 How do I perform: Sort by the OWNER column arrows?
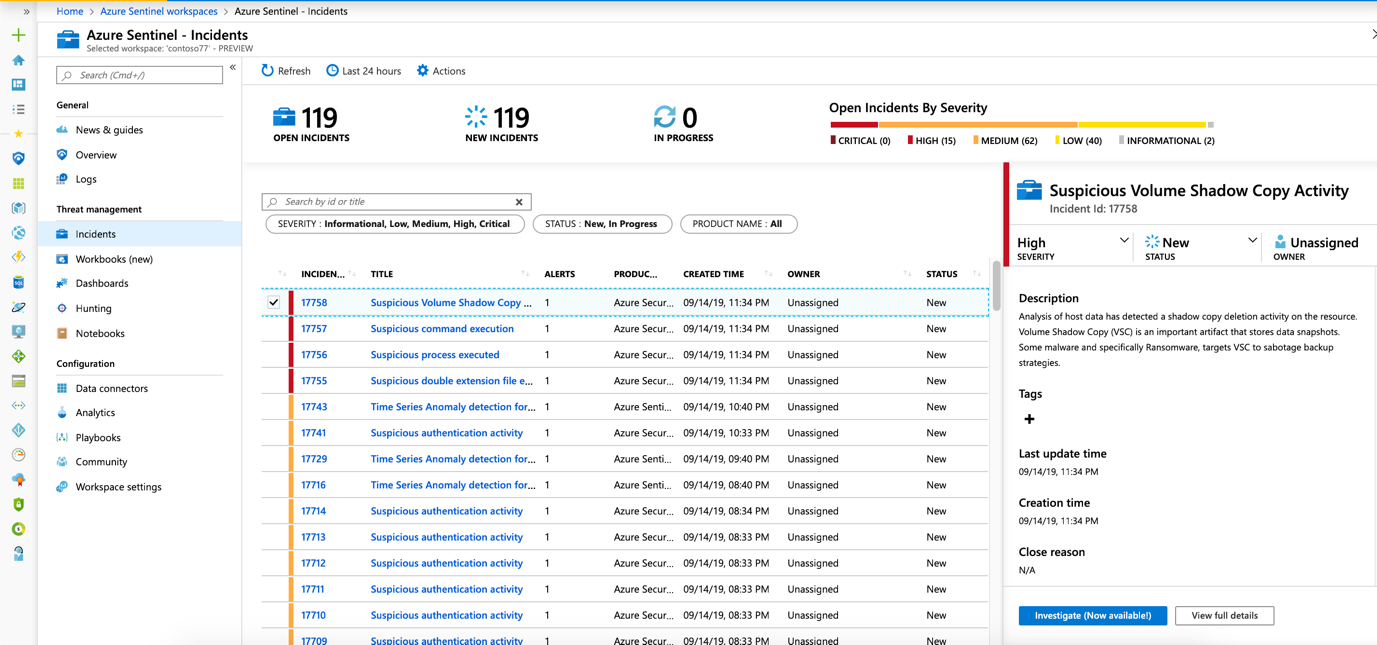907,274
